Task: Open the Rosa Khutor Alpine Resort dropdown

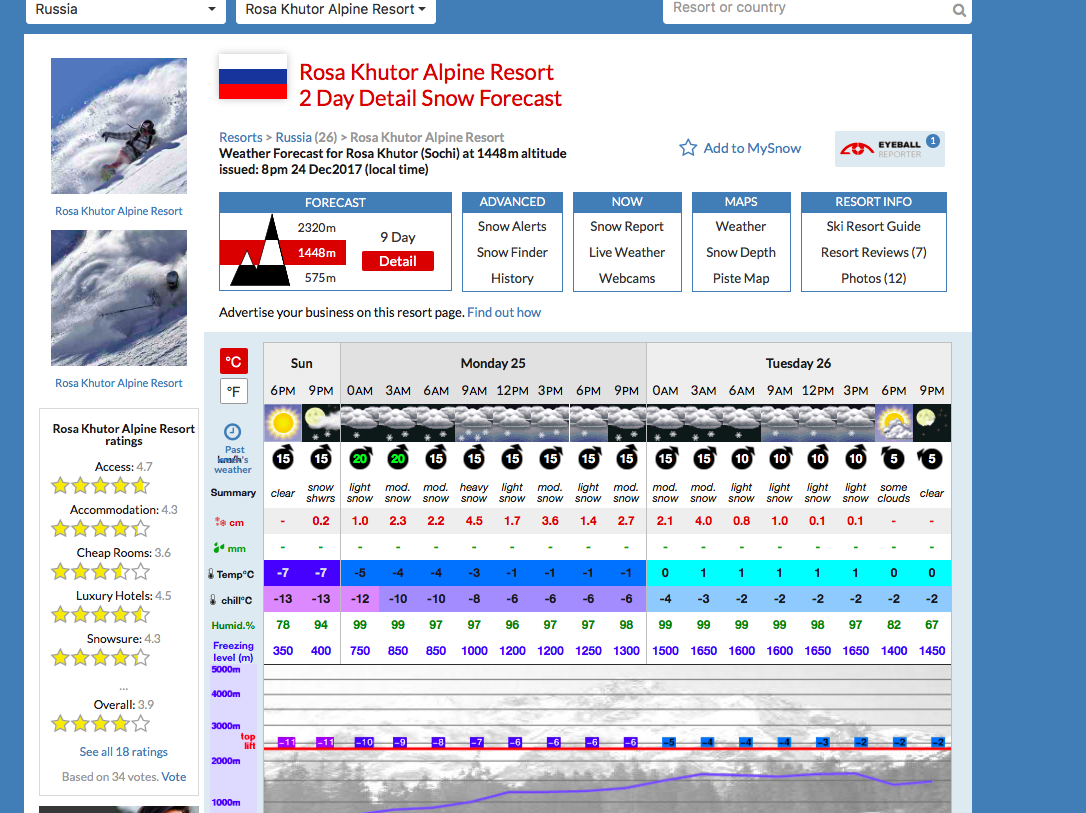Action: (x=335, y=10)
